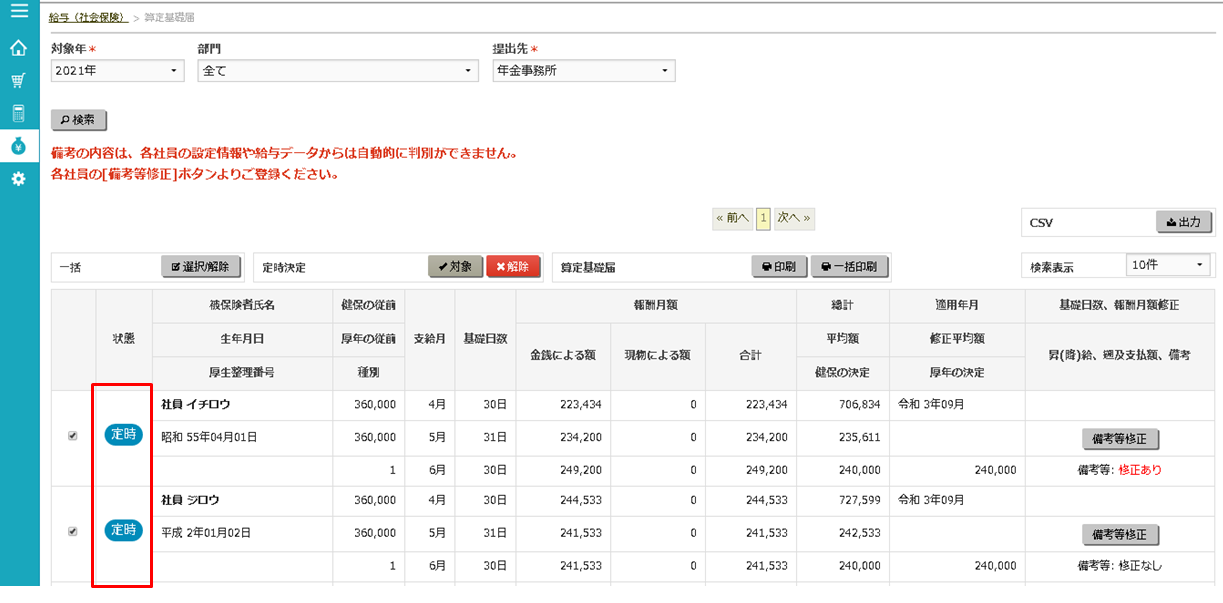
Task: Expand the 部門 dropdown set to 全て
Action: click(x=337, y=70)
